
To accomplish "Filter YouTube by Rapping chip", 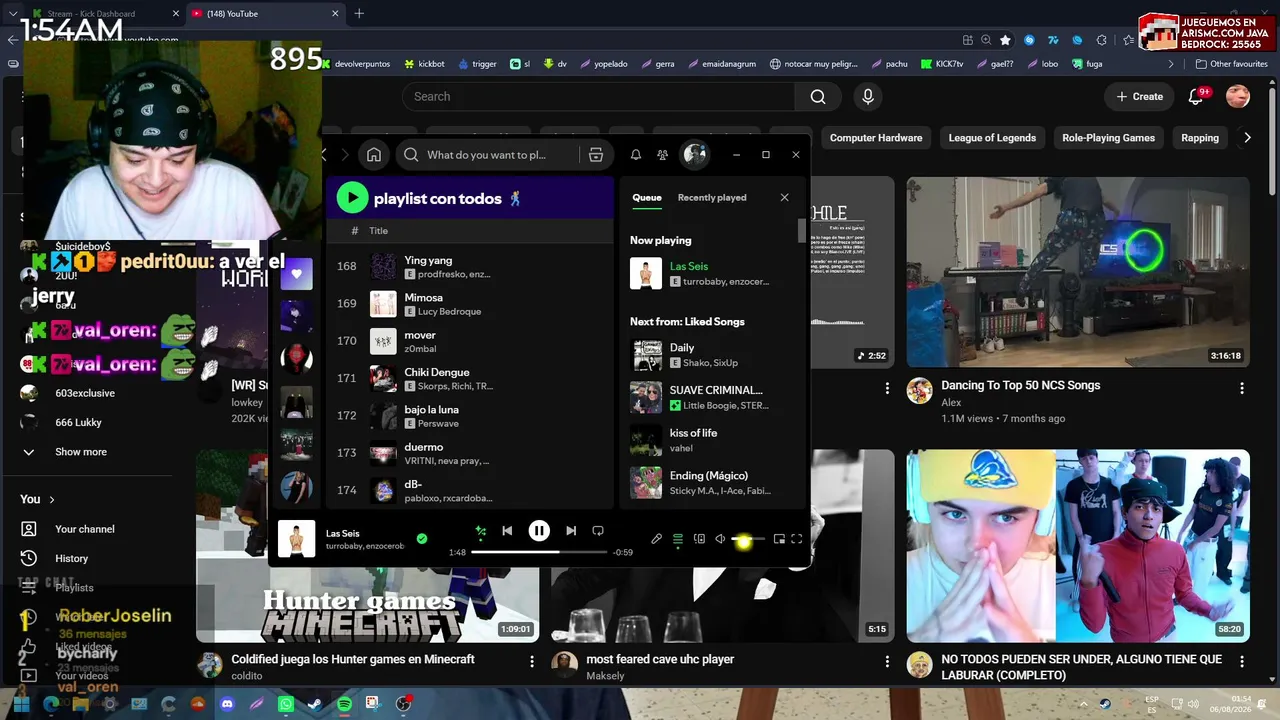I will tap(1200, 138).
